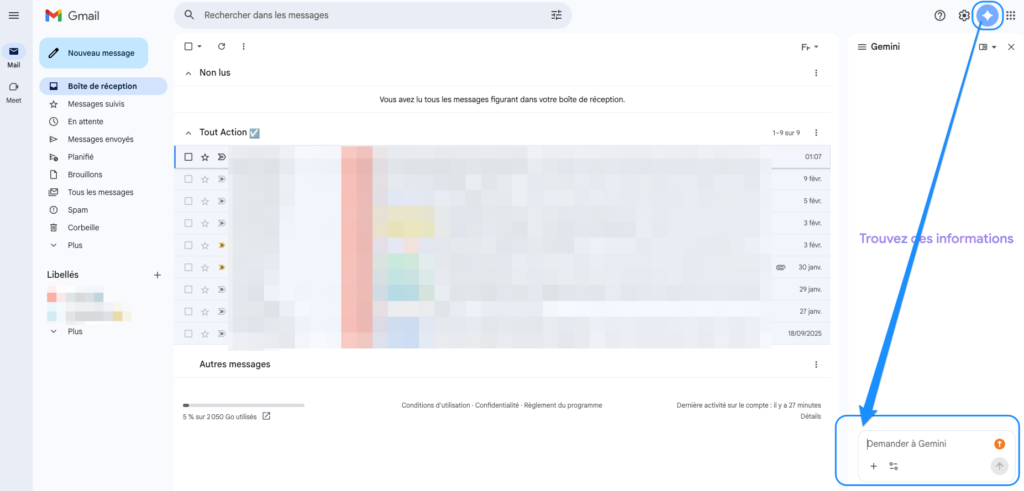Collapse the Tout Action section
Screen dimensions: 1024x491
(188, 132)
